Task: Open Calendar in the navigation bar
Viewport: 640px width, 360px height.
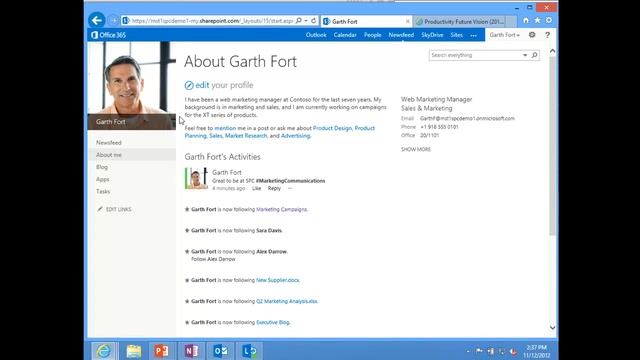Action: (x=345, y=35)
